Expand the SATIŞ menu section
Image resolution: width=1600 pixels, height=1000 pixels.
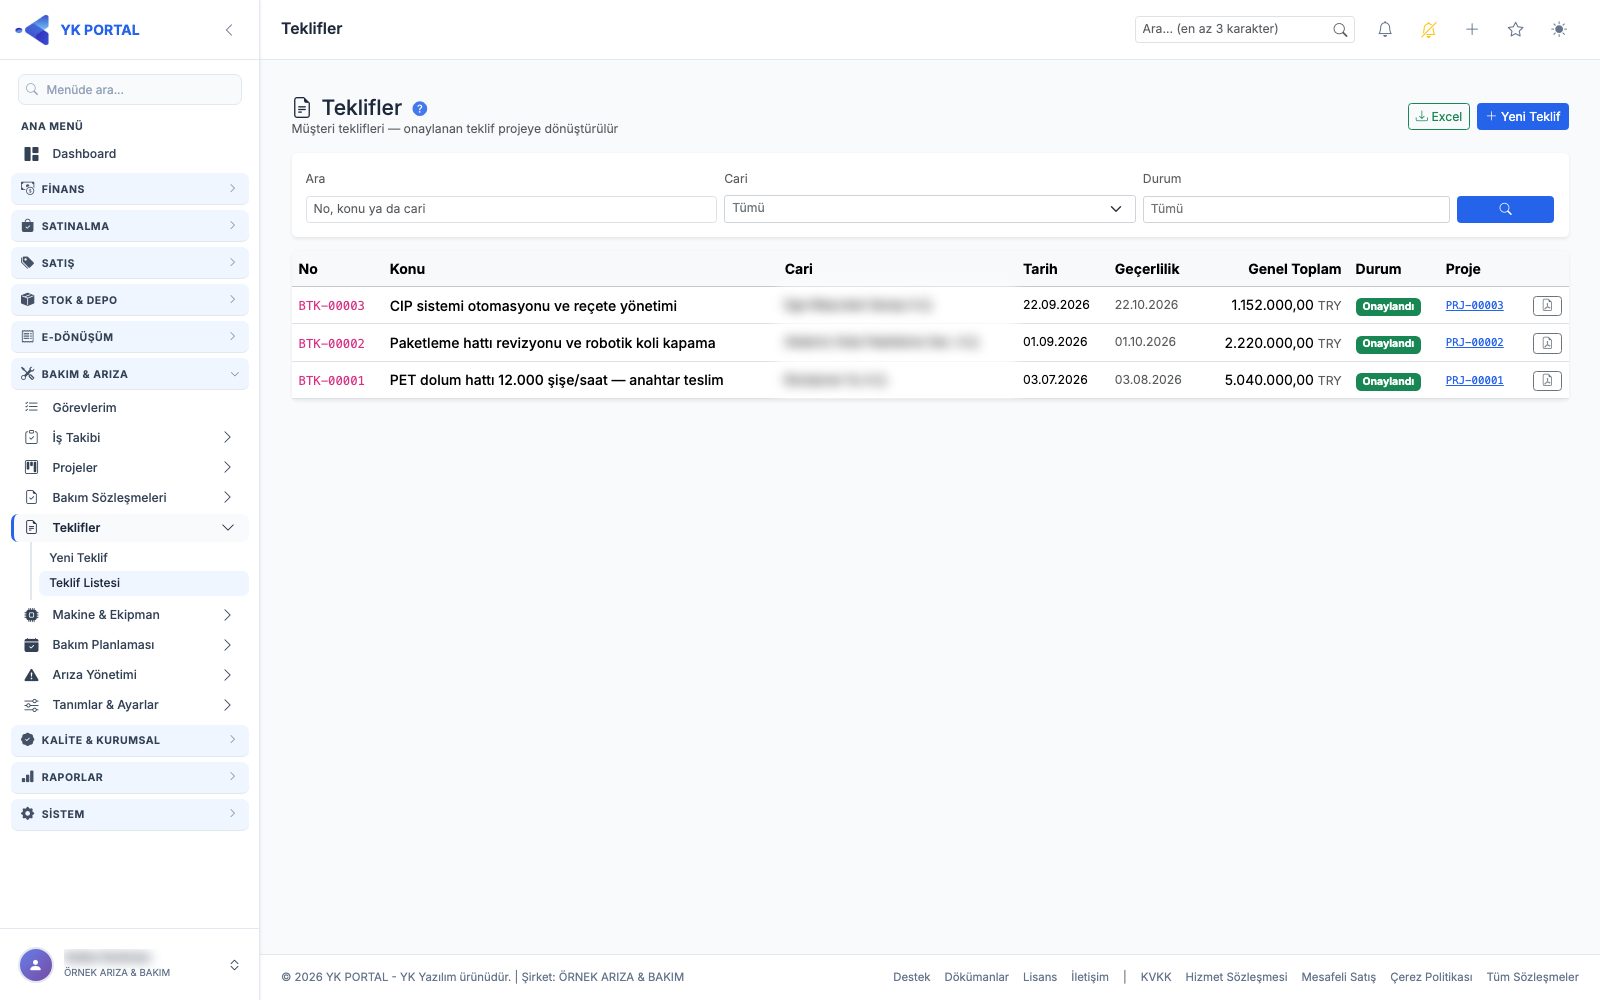130,263
